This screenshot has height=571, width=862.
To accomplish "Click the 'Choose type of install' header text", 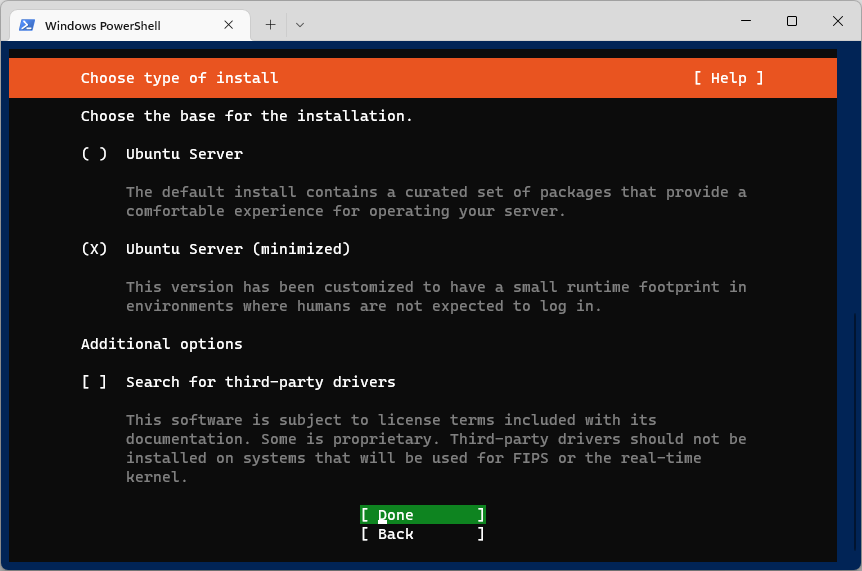I will [179, 78].
